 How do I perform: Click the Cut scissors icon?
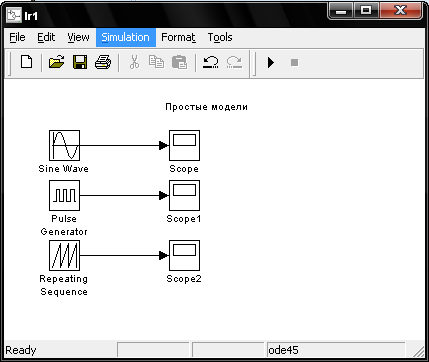pos(134,62)
